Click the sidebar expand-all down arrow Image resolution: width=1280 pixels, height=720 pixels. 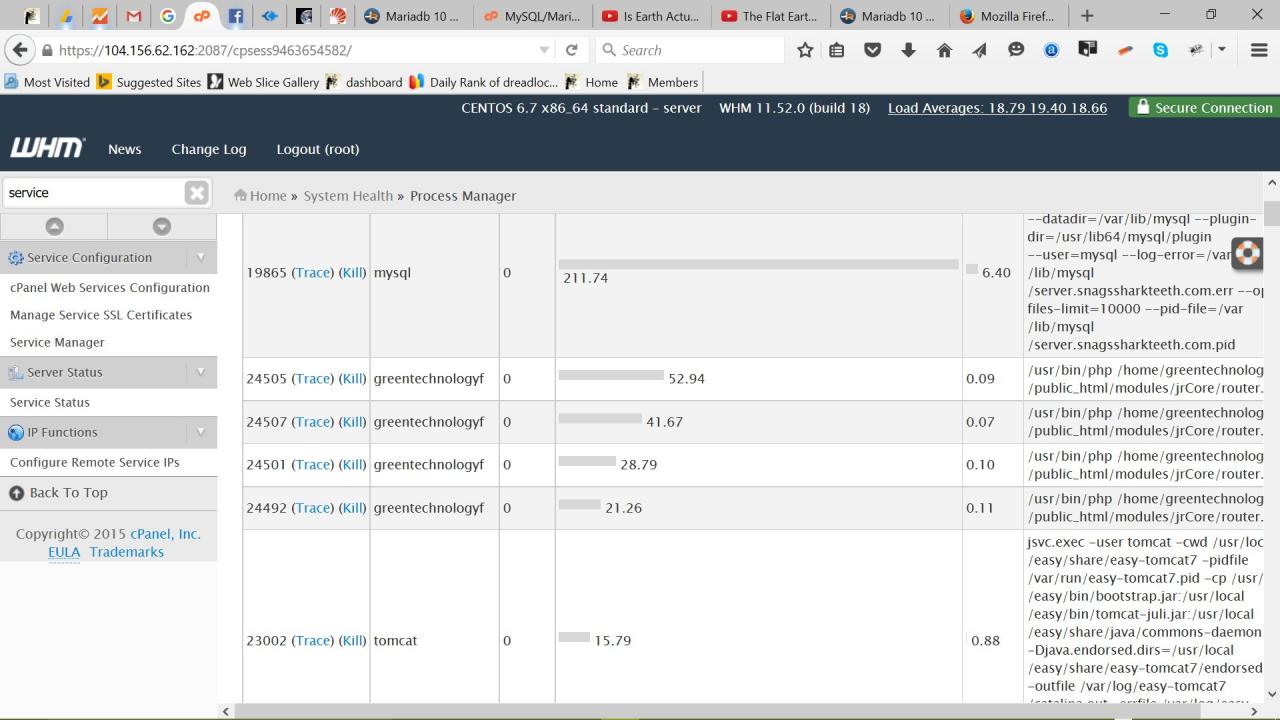coord(162,227)
